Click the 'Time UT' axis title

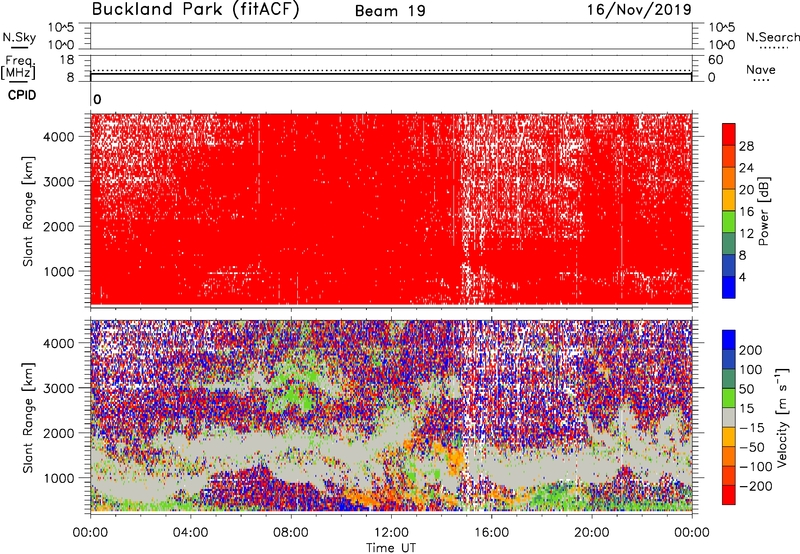click(x=391, y=548)
